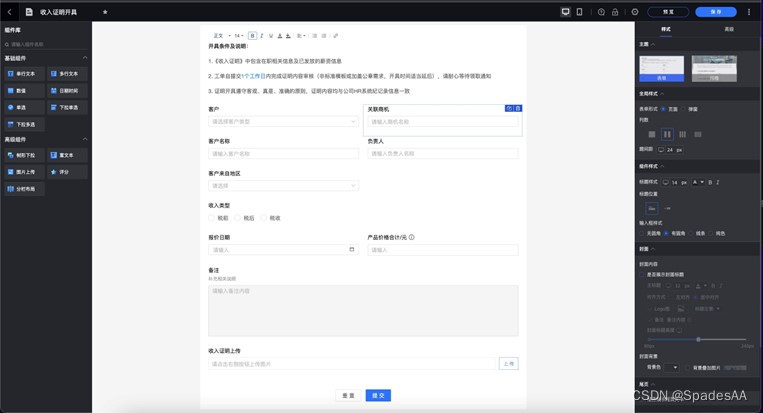Open the help question-mark icon

pyautogui.click(x=601, y=12)
